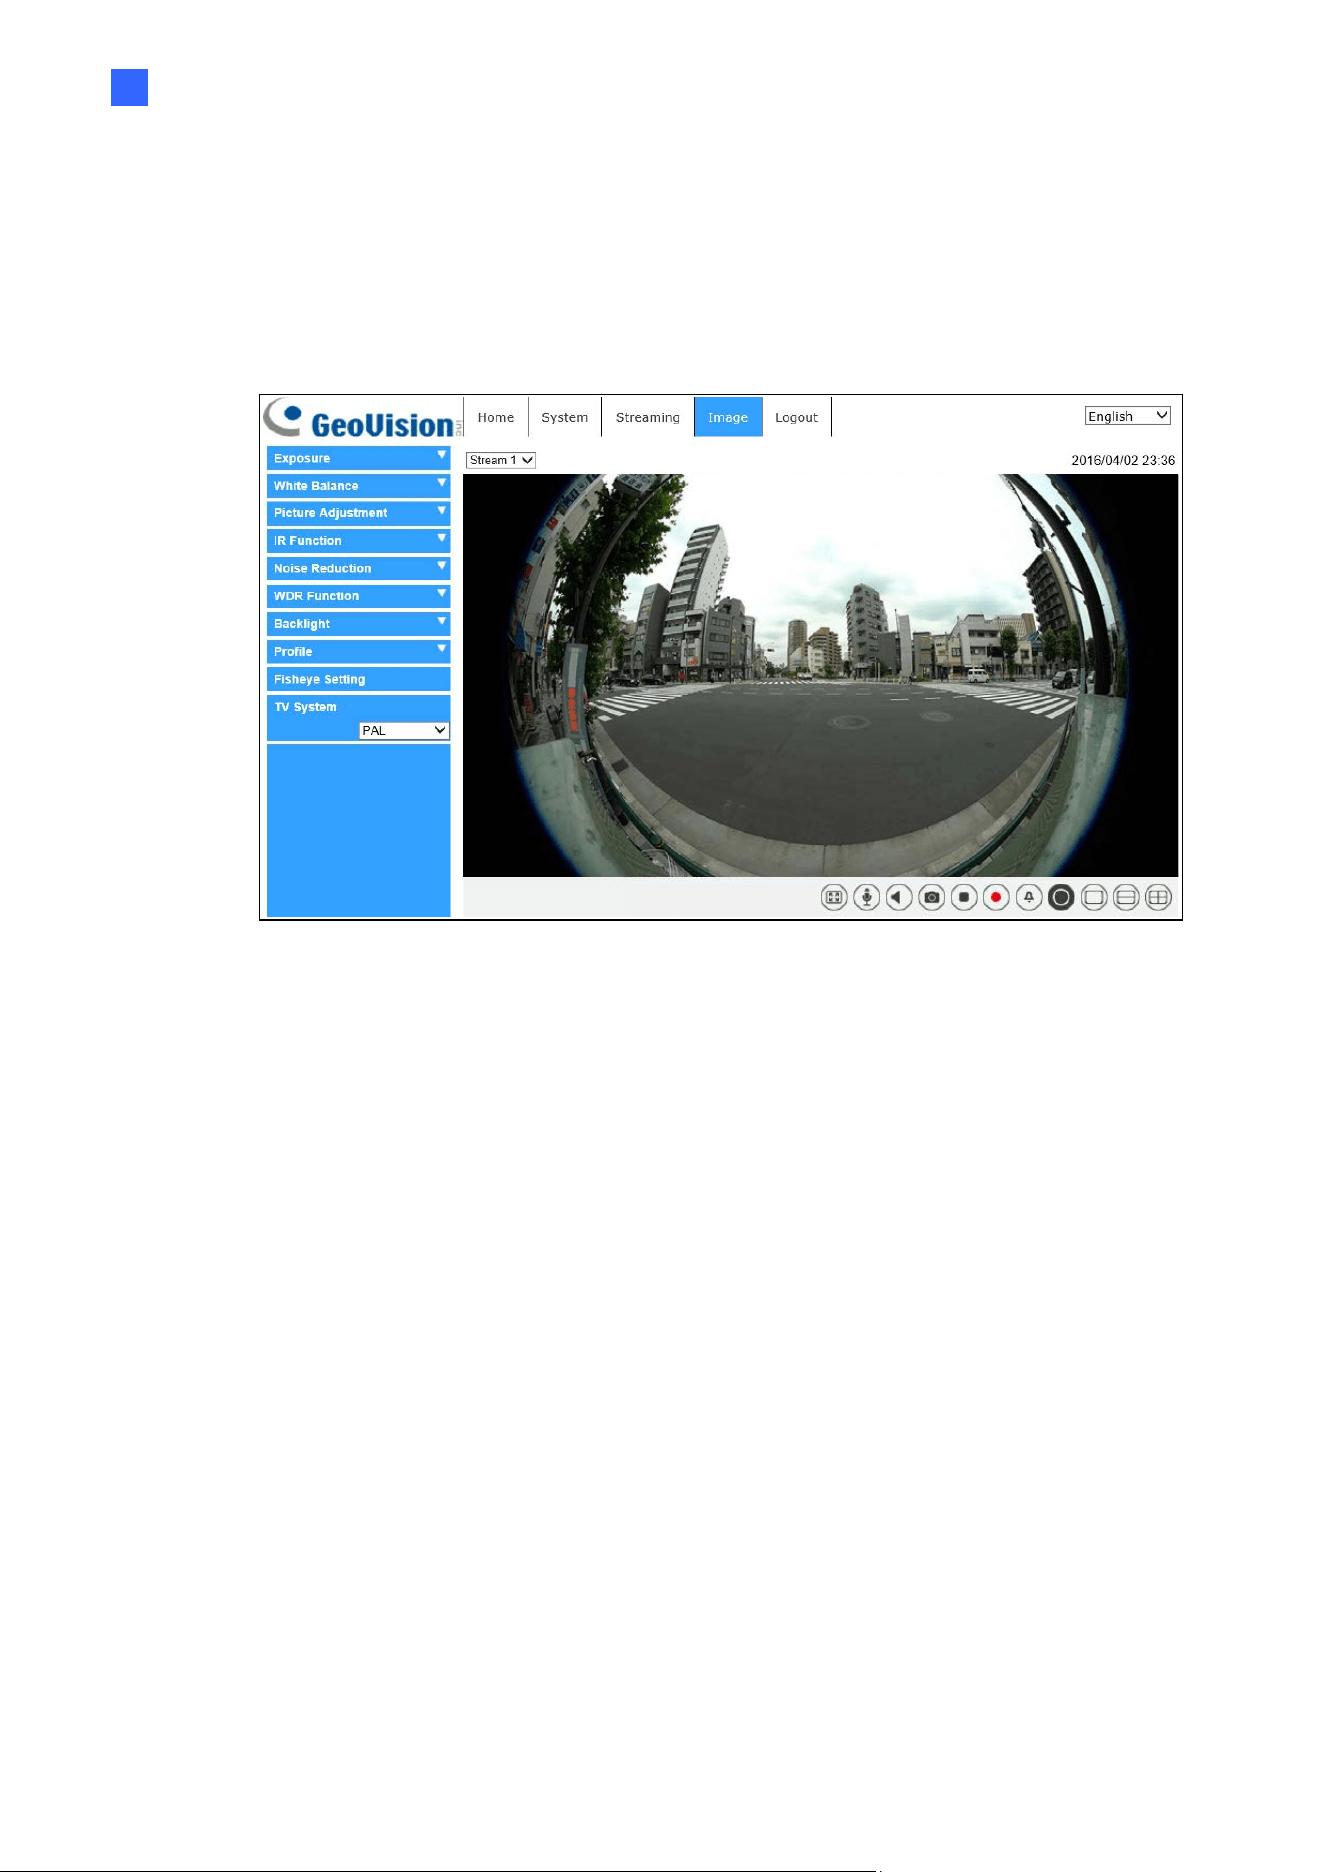Click Logout
The height and width of the screenshot is (1872, 1324).
pyautogui.click(x=797, y=417)
